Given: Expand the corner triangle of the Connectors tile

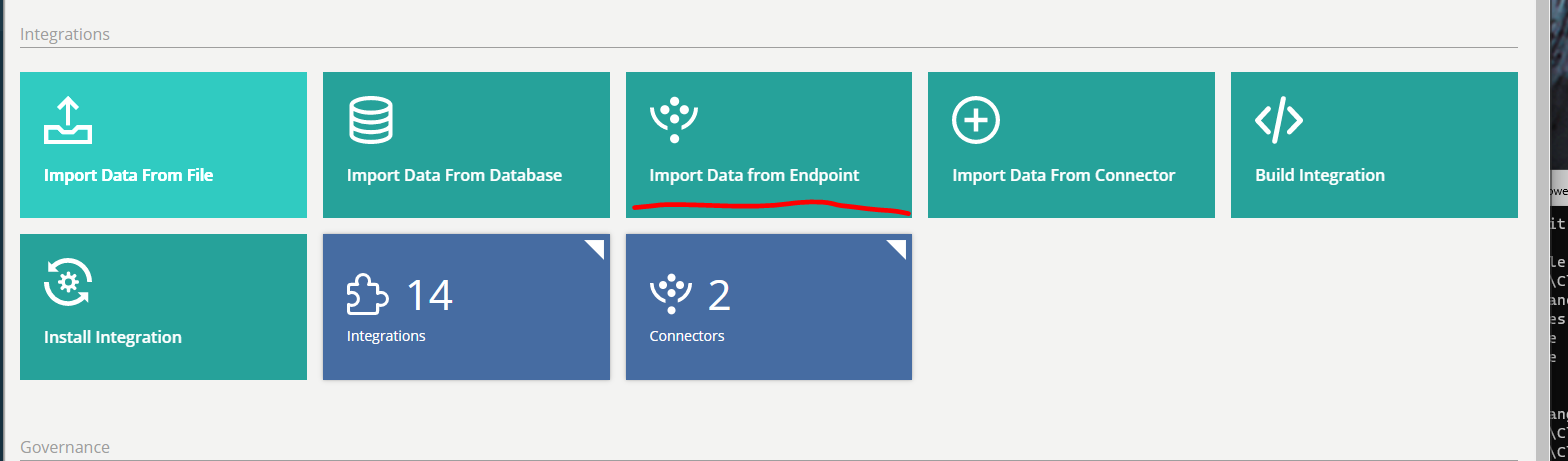Looking at the screenshot, I should tap(896, 249).
